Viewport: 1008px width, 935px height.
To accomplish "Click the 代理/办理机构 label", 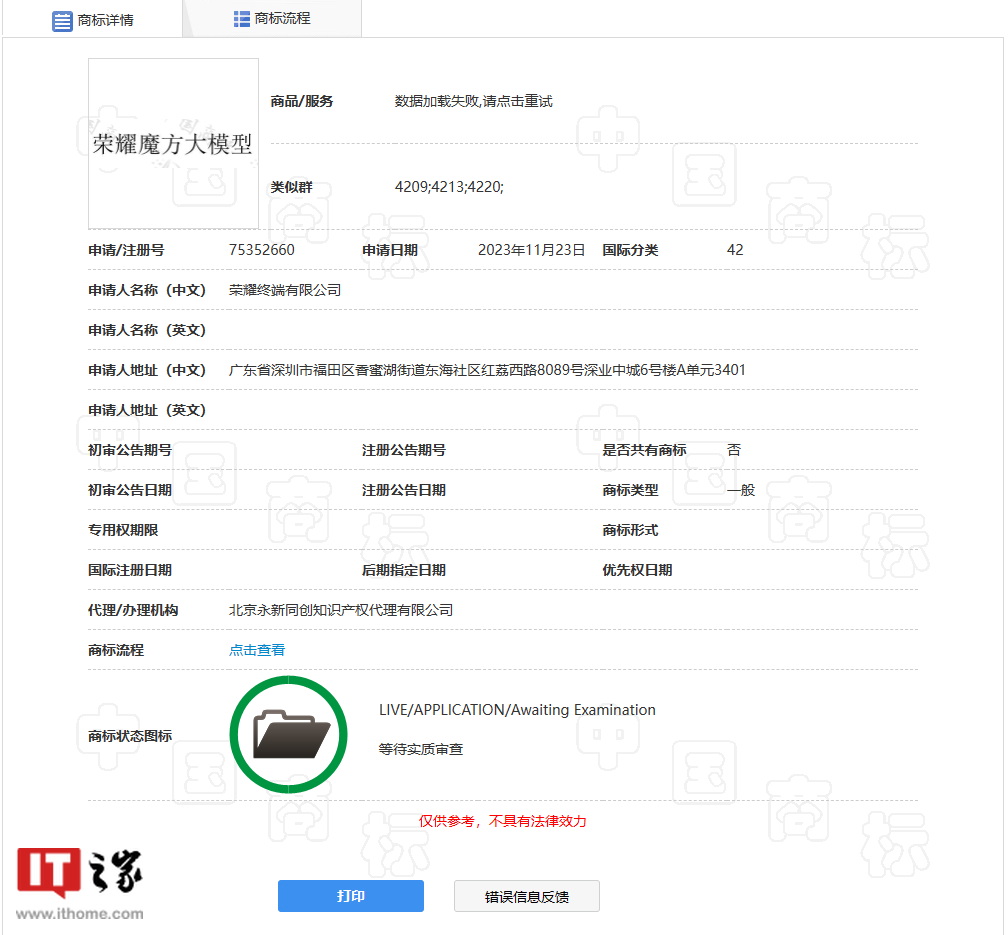I will [133, 610].
